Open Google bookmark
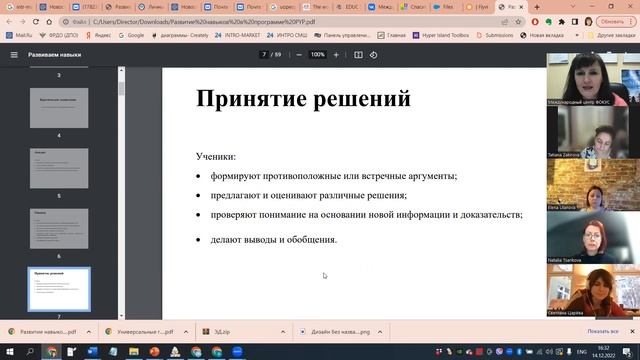Viewport: 640px width, 360px height. click(131, 36)
